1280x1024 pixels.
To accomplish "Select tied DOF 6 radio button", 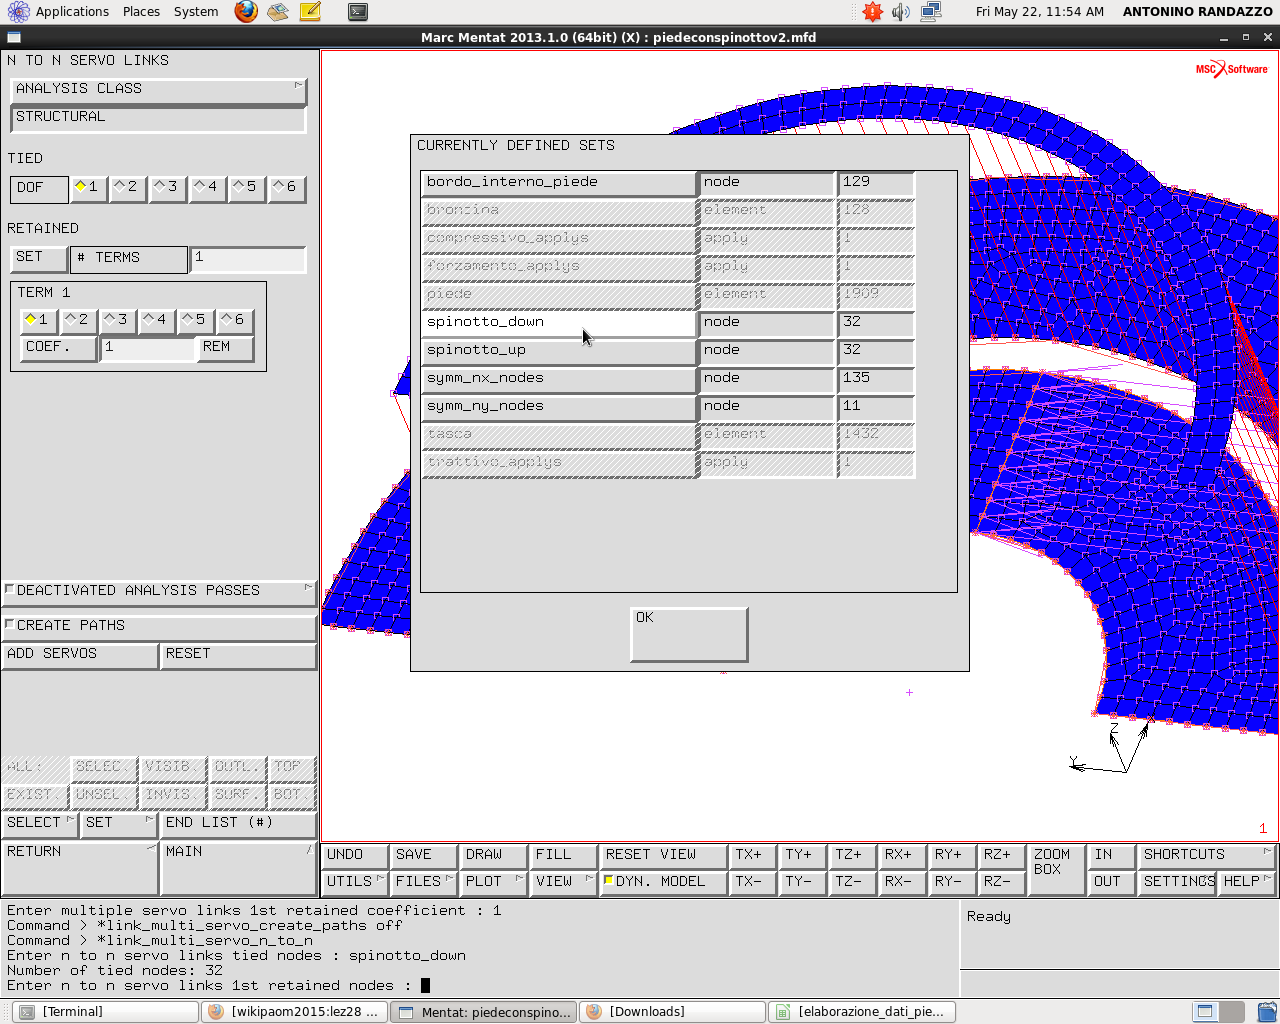I will click(287, 187).
